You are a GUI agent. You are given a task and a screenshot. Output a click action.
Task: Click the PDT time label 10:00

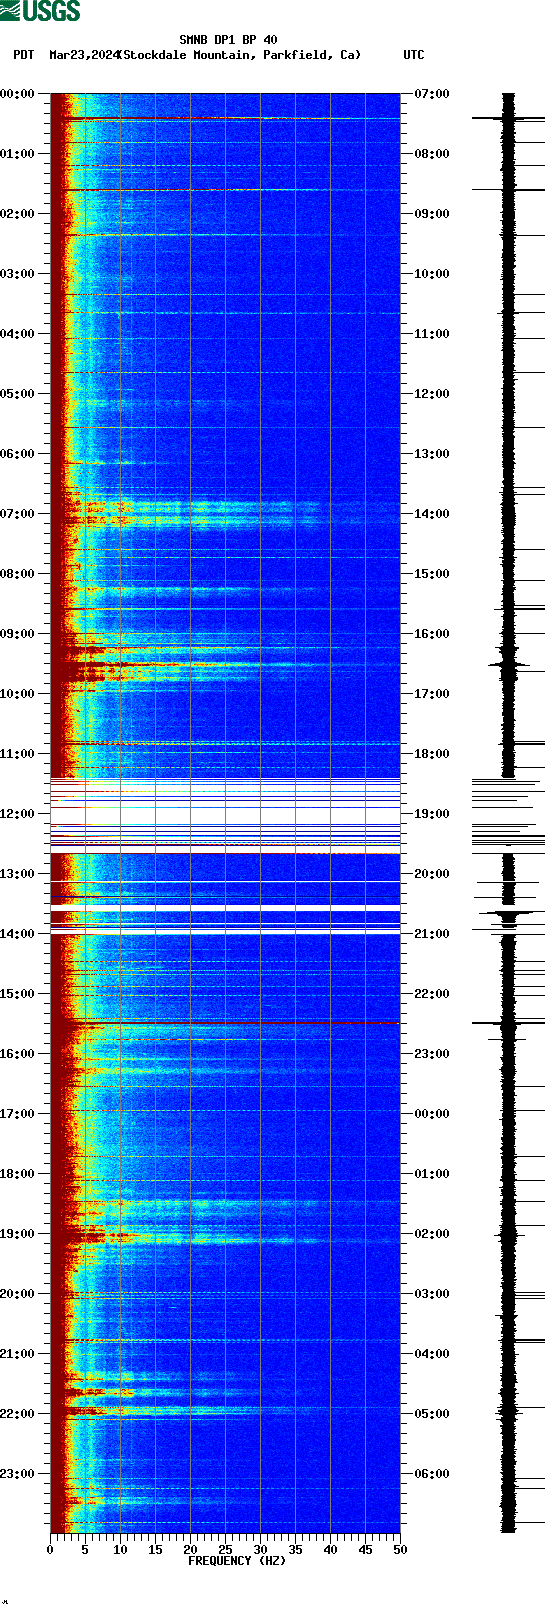18,694
